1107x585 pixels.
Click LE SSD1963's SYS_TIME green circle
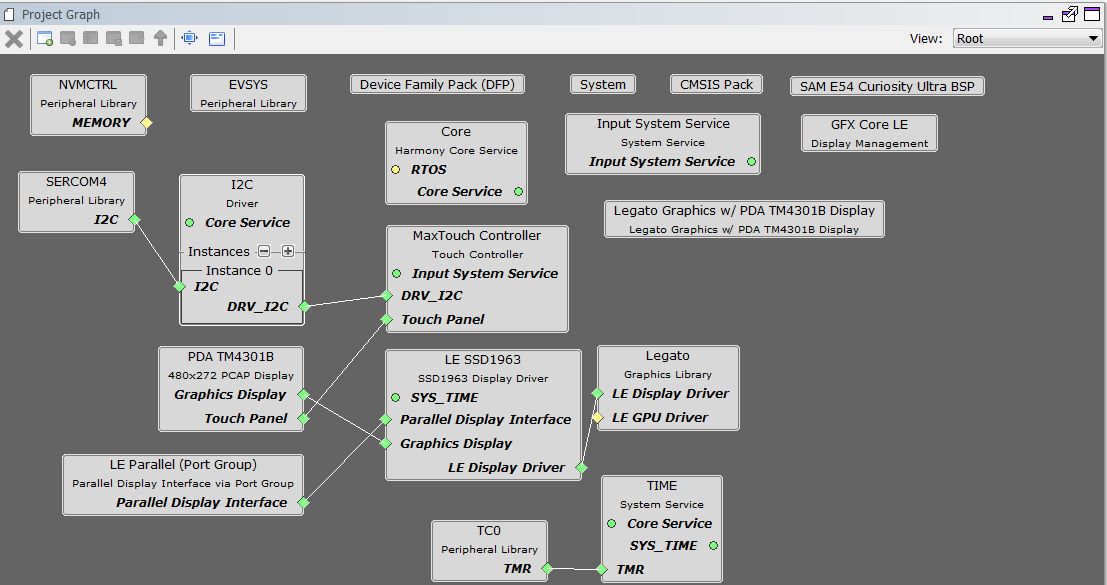[x=396, y=397]
